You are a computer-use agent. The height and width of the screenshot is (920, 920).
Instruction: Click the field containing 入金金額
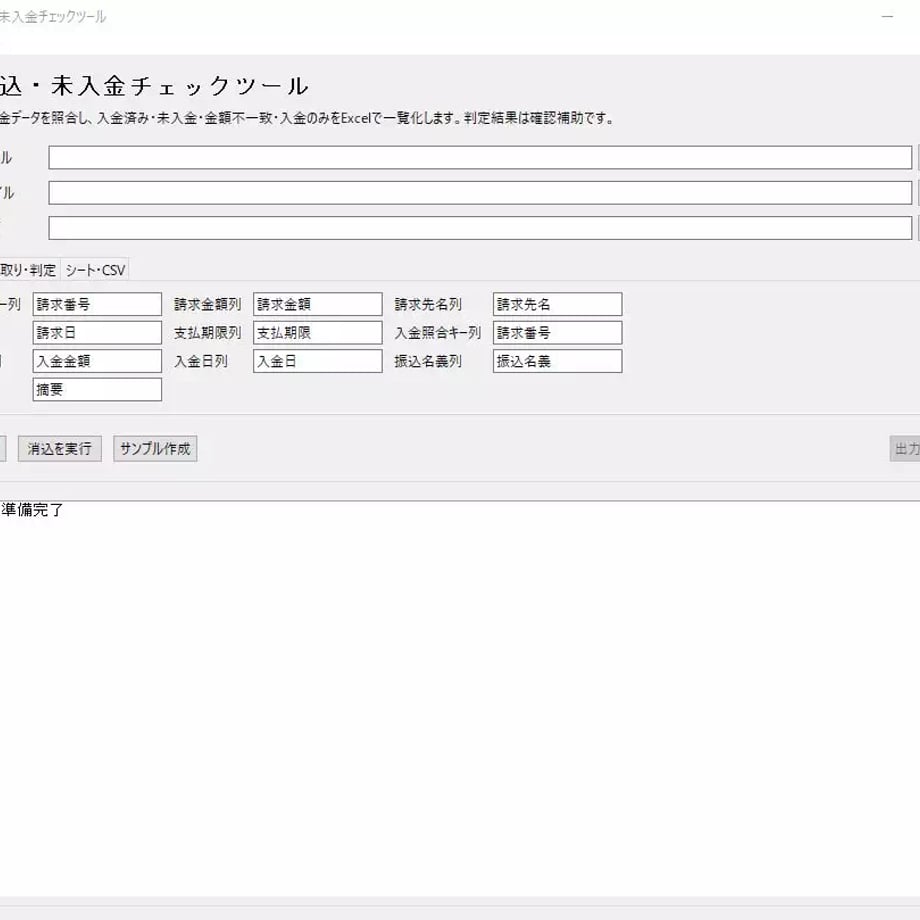pyautogui.click(x=97, y=361)
